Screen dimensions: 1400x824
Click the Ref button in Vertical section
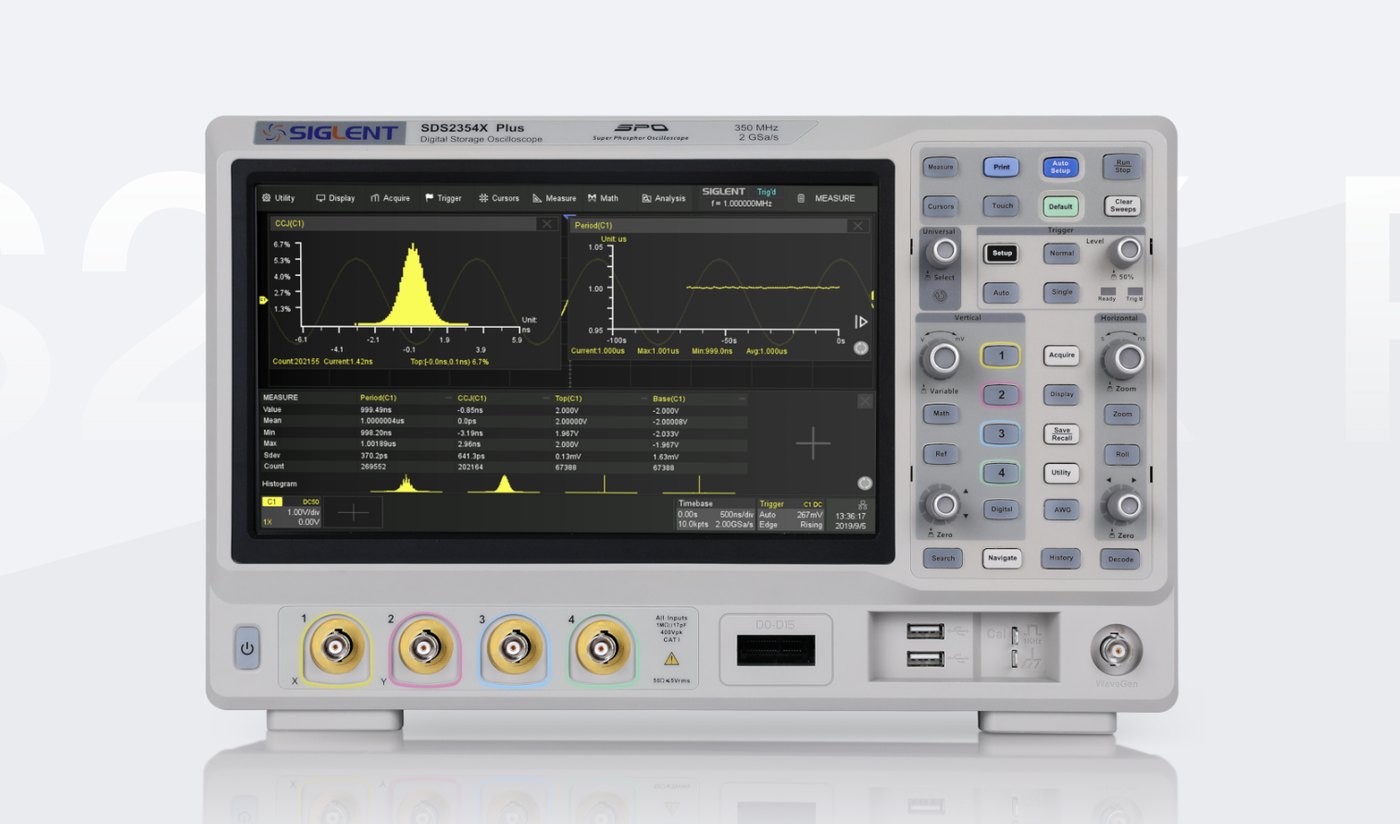[941, 453]
